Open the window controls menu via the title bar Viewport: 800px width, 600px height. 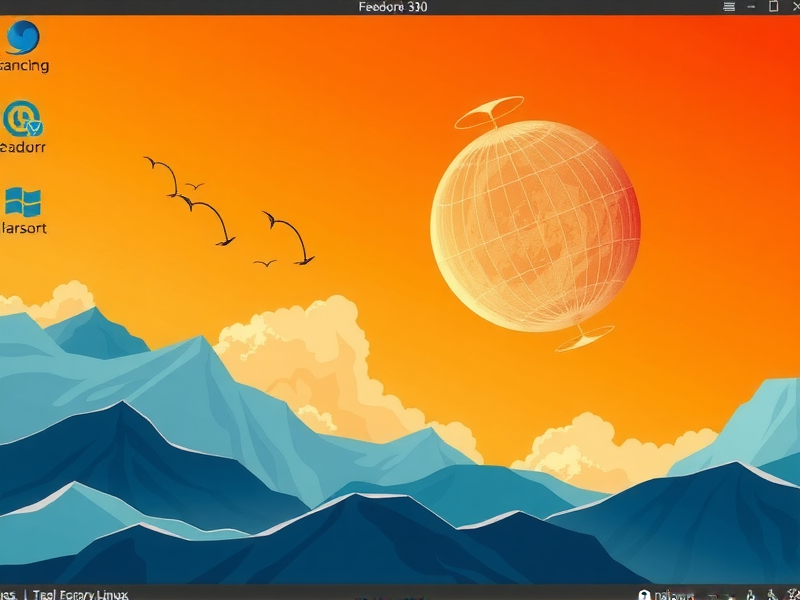pos(728,6)
